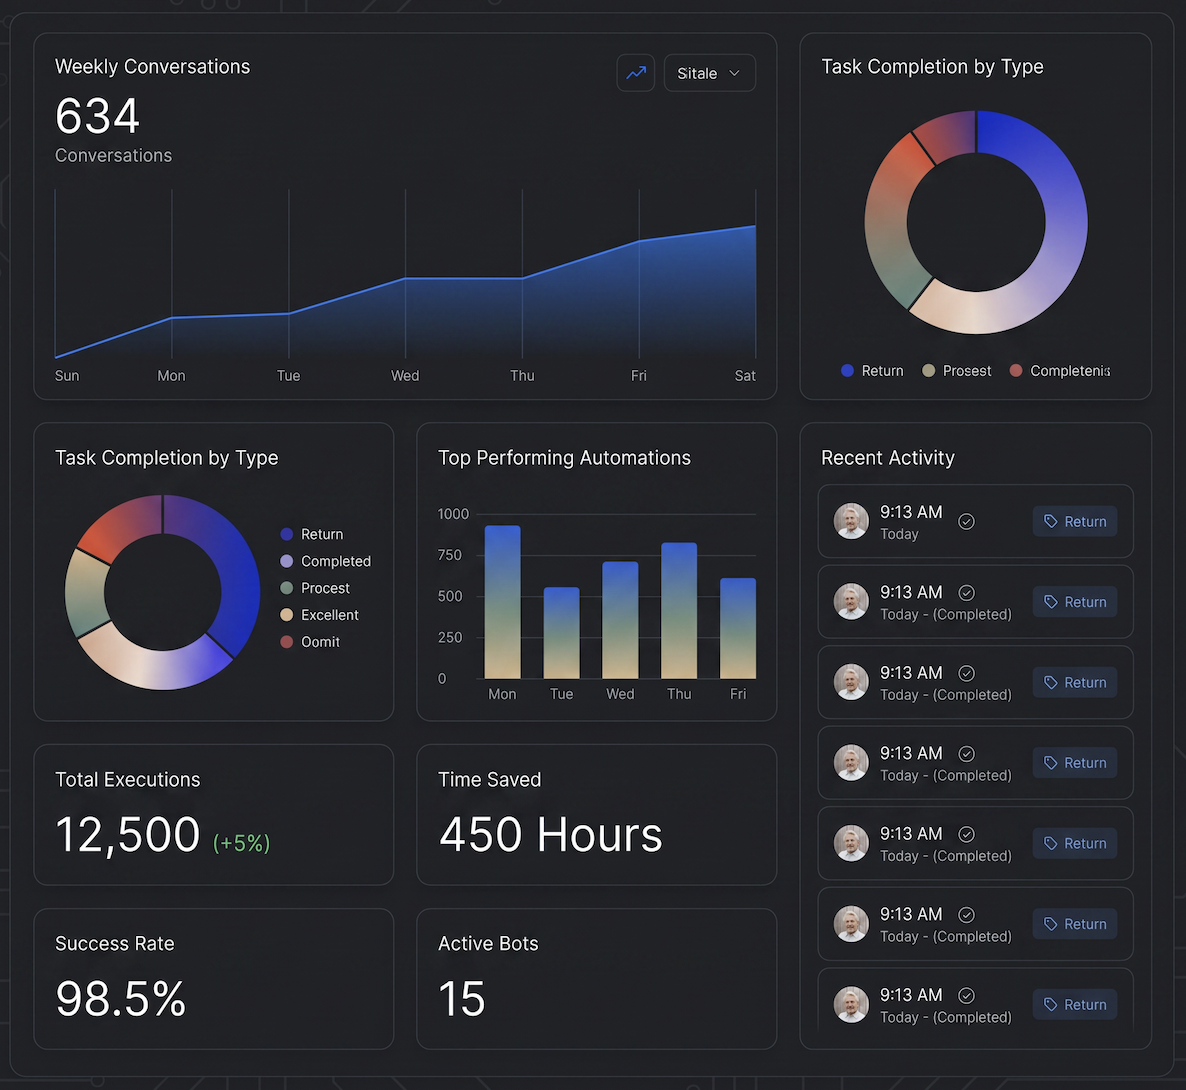Viewport: 1186px width, 1090px height.
Task: Click the Return legend dot beside Prosest
Action: tap(847, 371)
